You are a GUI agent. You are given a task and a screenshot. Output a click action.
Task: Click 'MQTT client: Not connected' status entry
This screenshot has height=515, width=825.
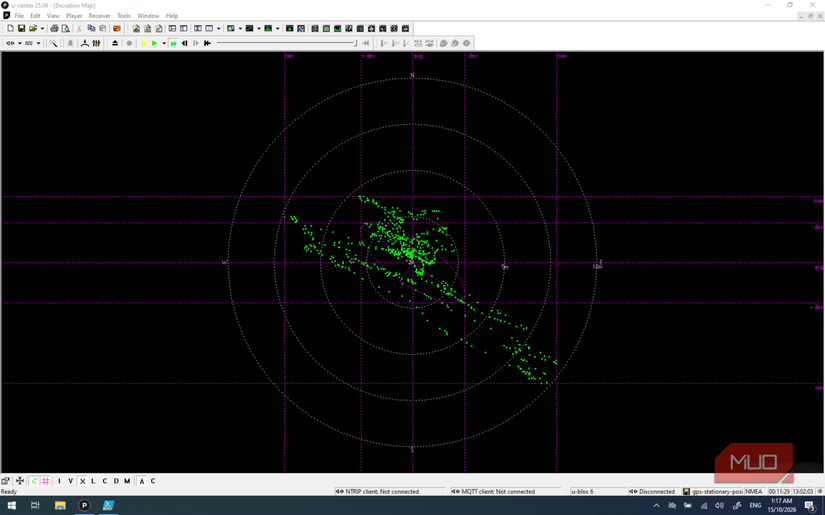(498, 491)
